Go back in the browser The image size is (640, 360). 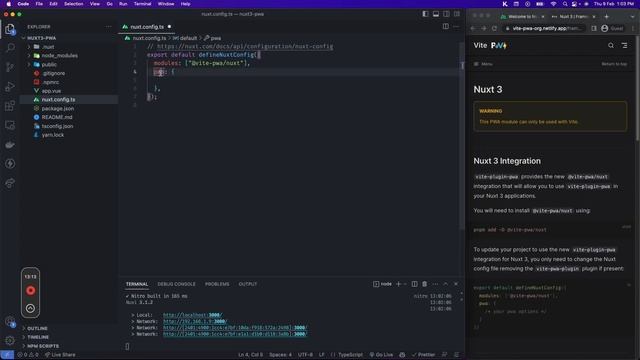[x=473, y=29]
